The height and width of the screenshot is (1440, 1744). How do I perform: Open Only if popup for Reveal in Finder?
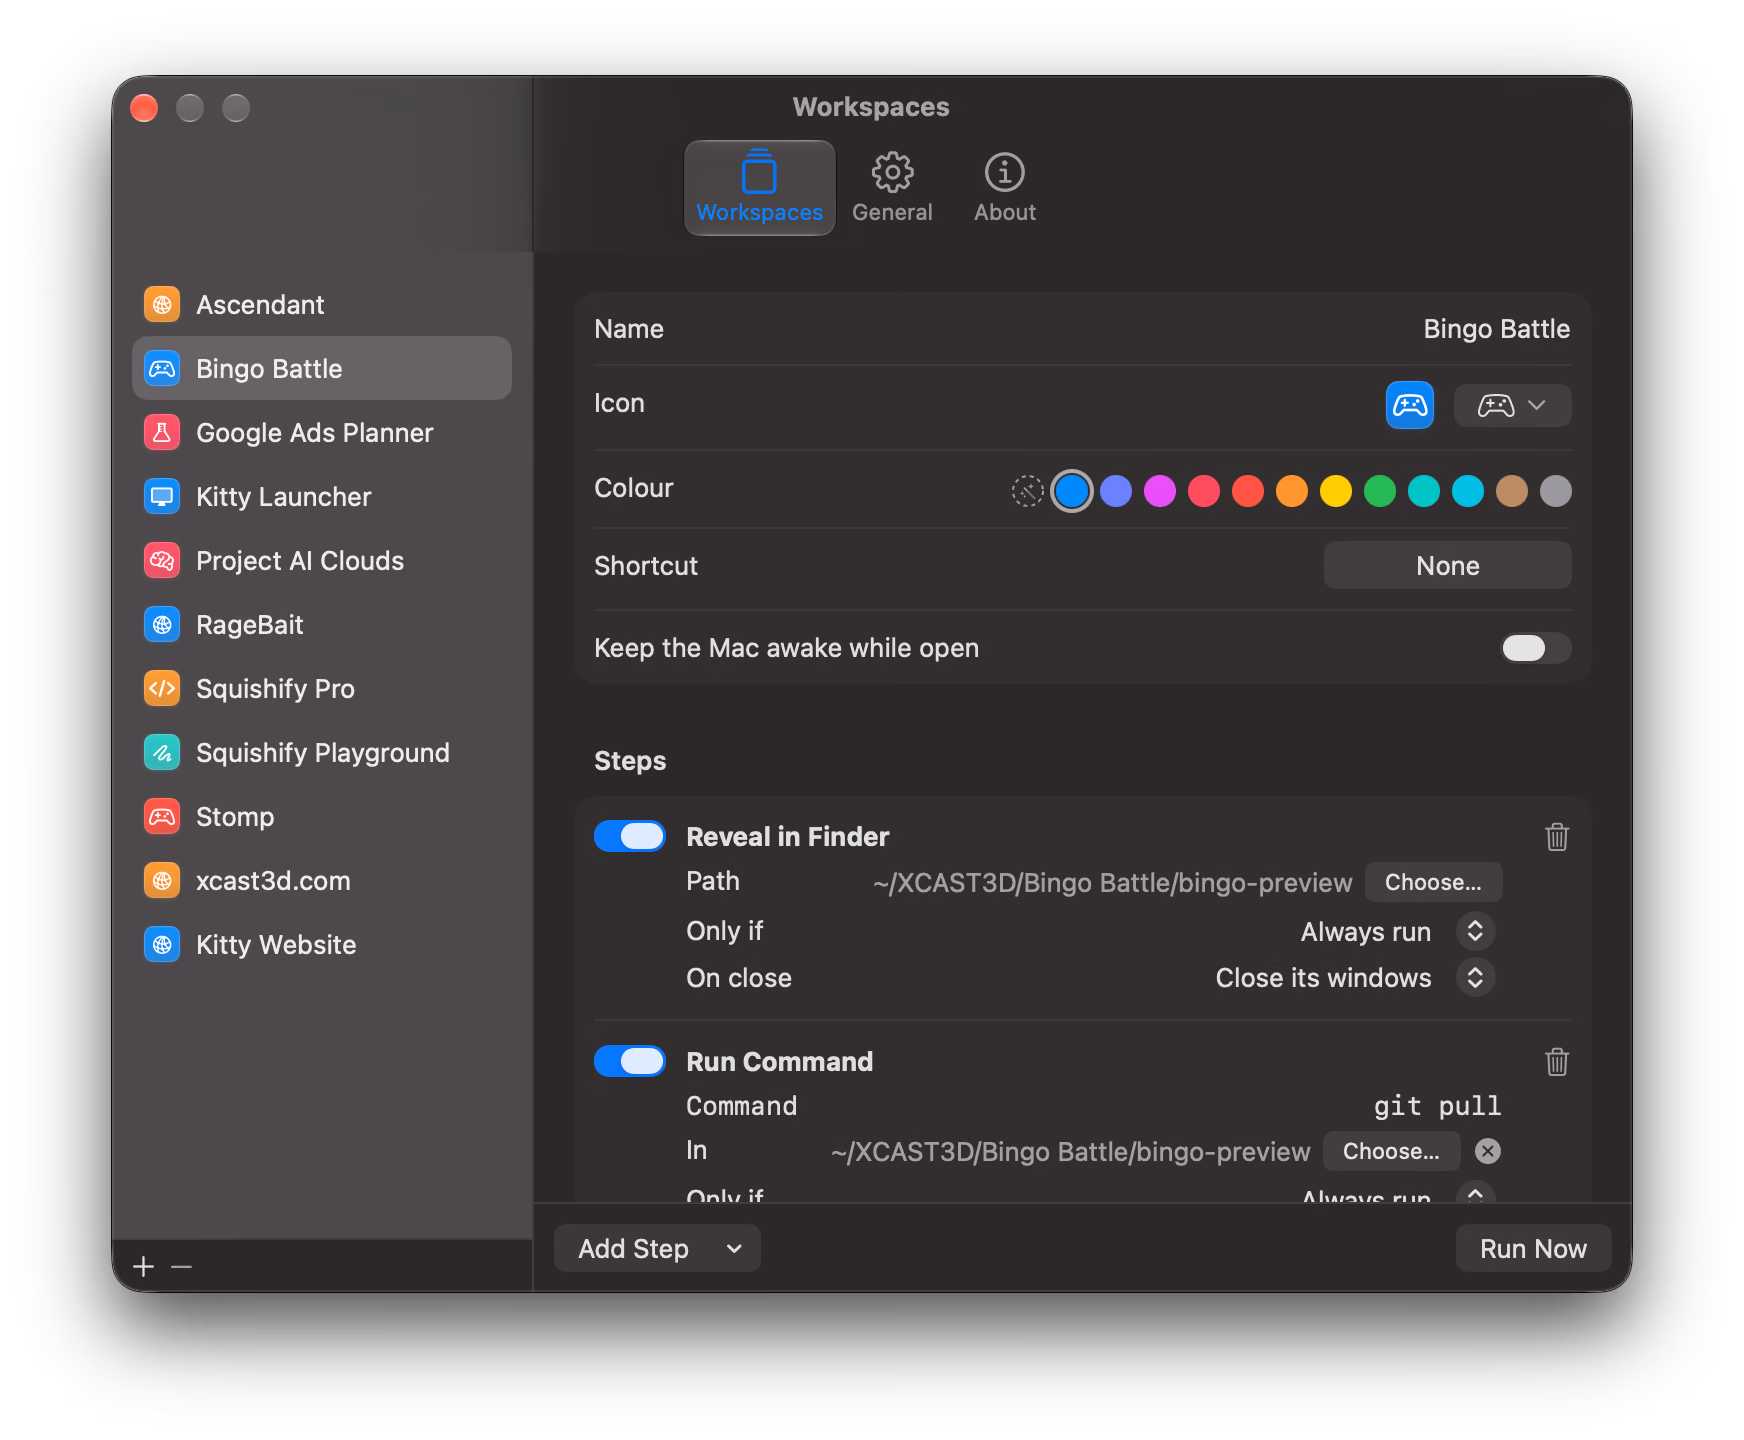[1475, 932]
